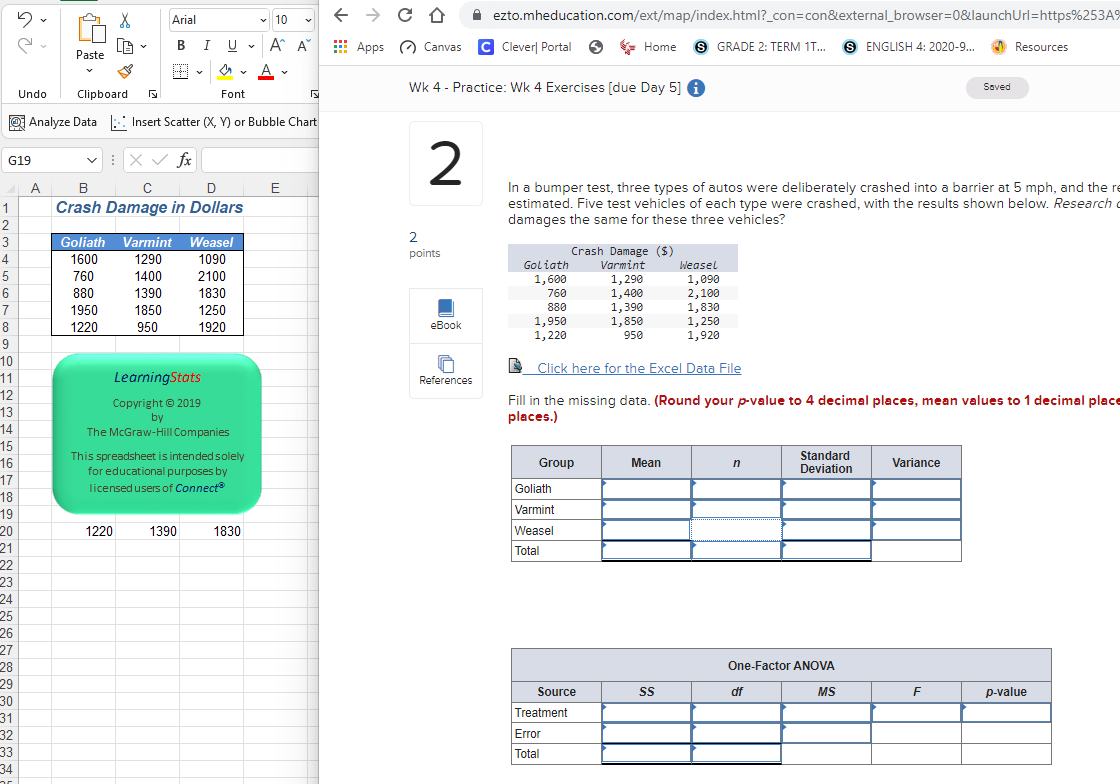Open the eBook resource
The width and height of the screenshot is (1120, 784).
446,315
